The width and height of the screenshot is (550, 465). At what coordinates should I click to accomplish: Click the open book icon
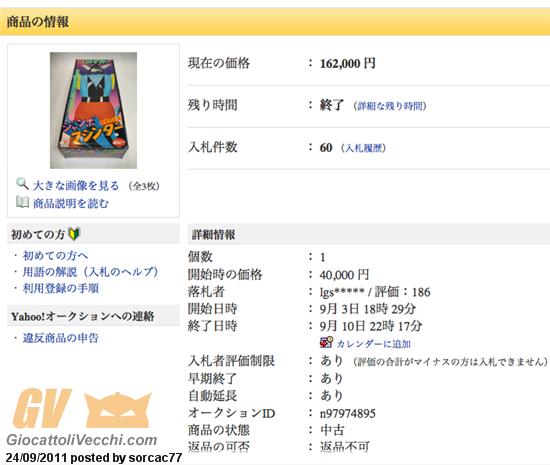click(x=22, y=202)
